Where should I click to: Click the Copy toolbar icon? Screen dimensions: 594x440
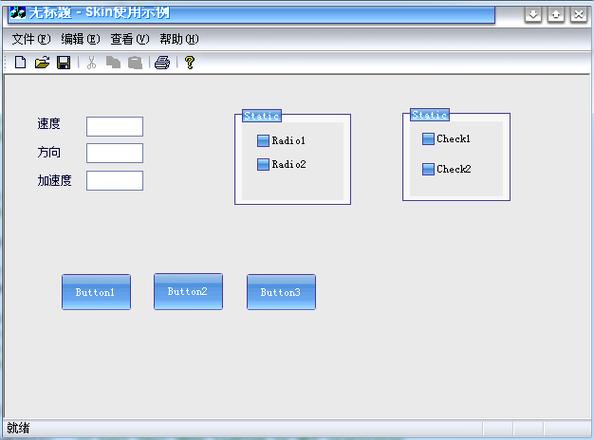[x=113, y=63]
